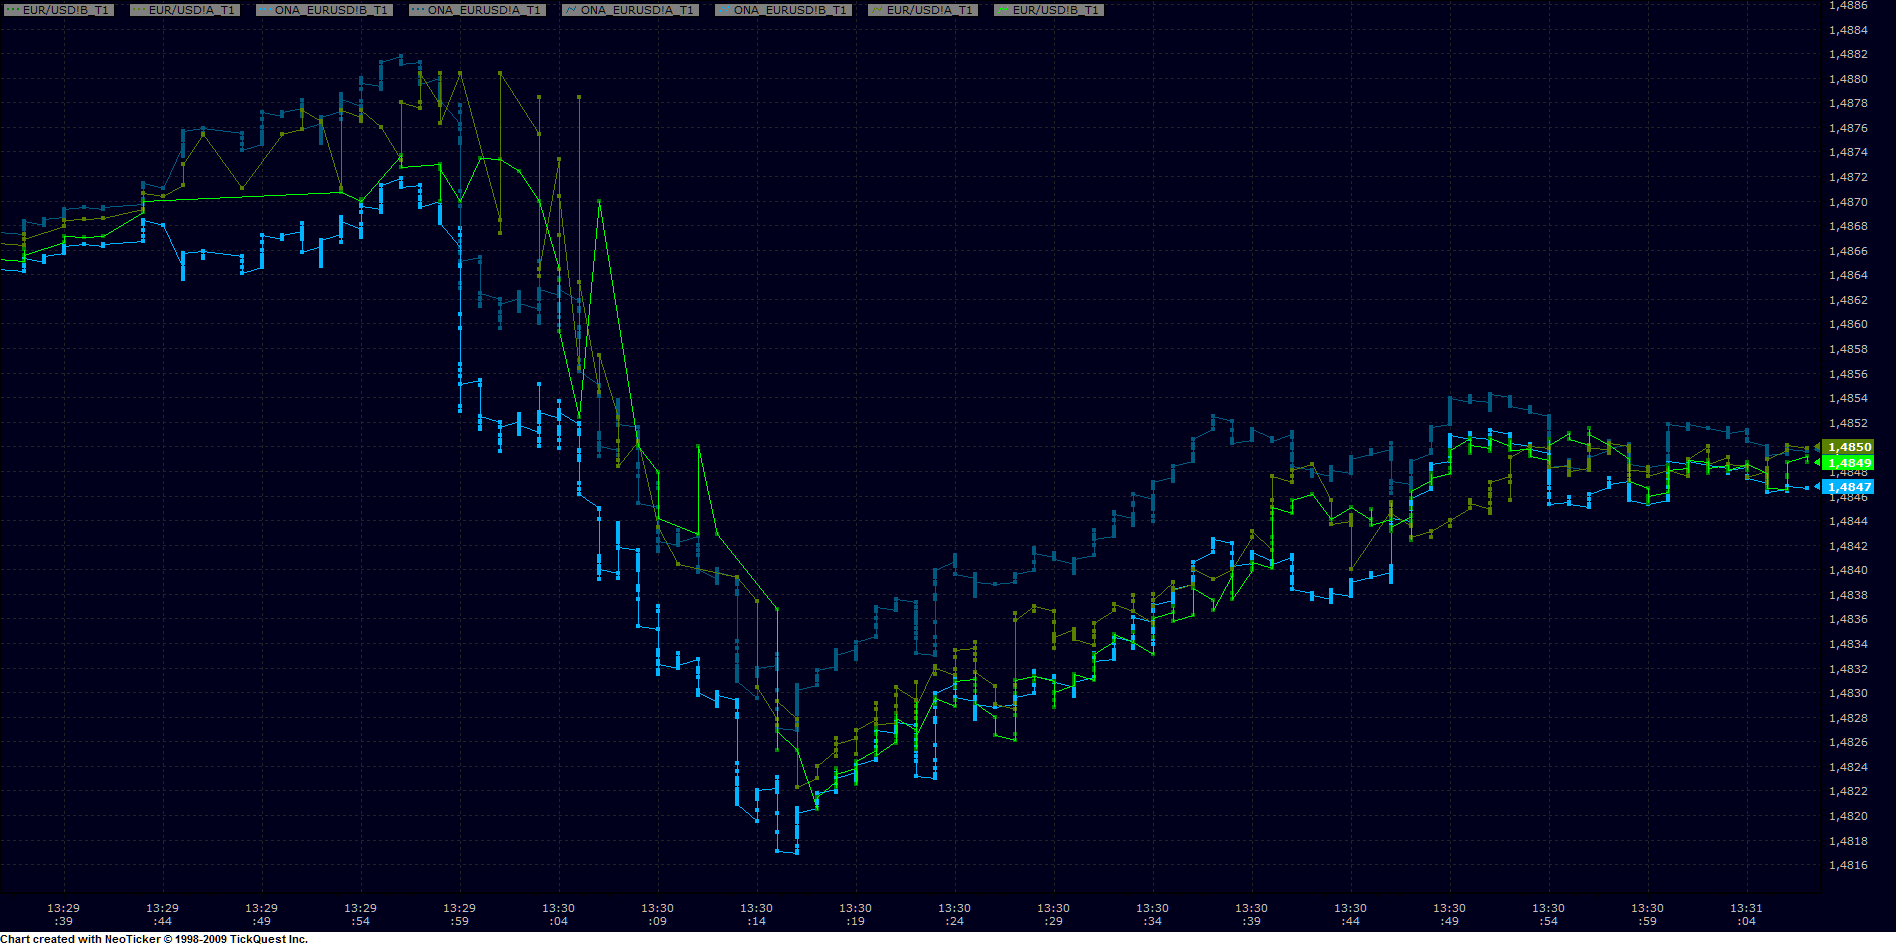
Task: Select the dotted-line ONA_EURUSD!B_T1 legend entry
Action: tap(324, 10)
